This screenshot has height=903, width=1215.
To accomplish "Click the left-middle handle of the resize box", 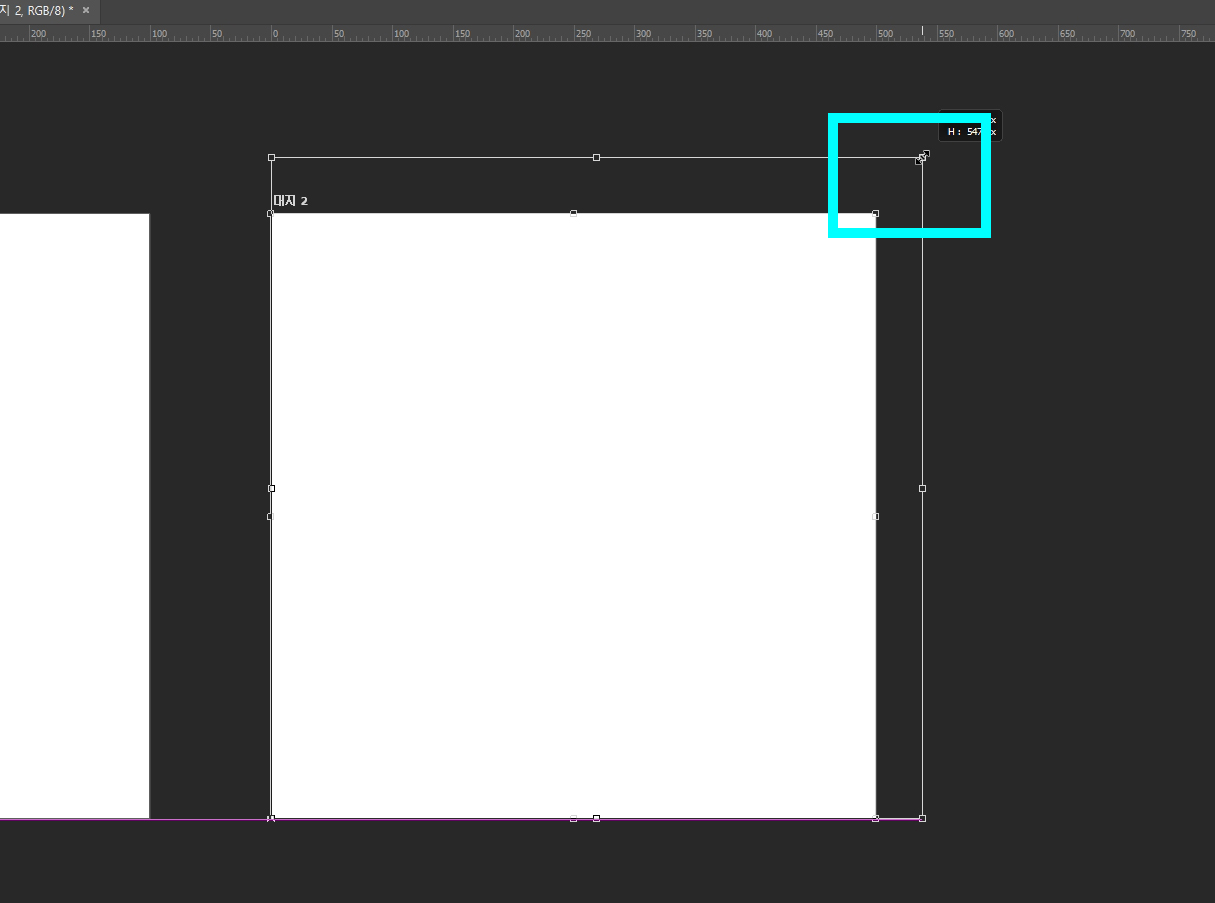I will click(x=272, y=488).
